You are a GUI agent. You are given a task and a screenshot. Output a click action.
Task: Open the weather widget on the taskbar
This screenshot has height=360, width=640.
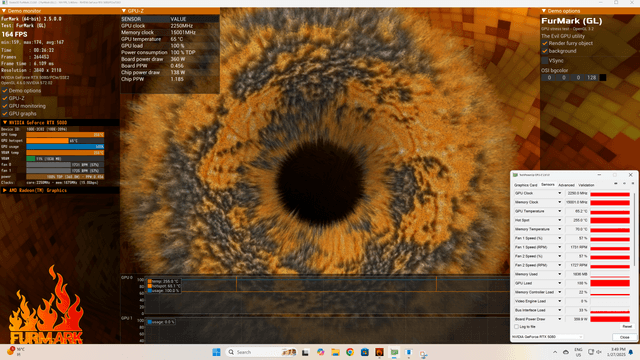click(16, 351)
